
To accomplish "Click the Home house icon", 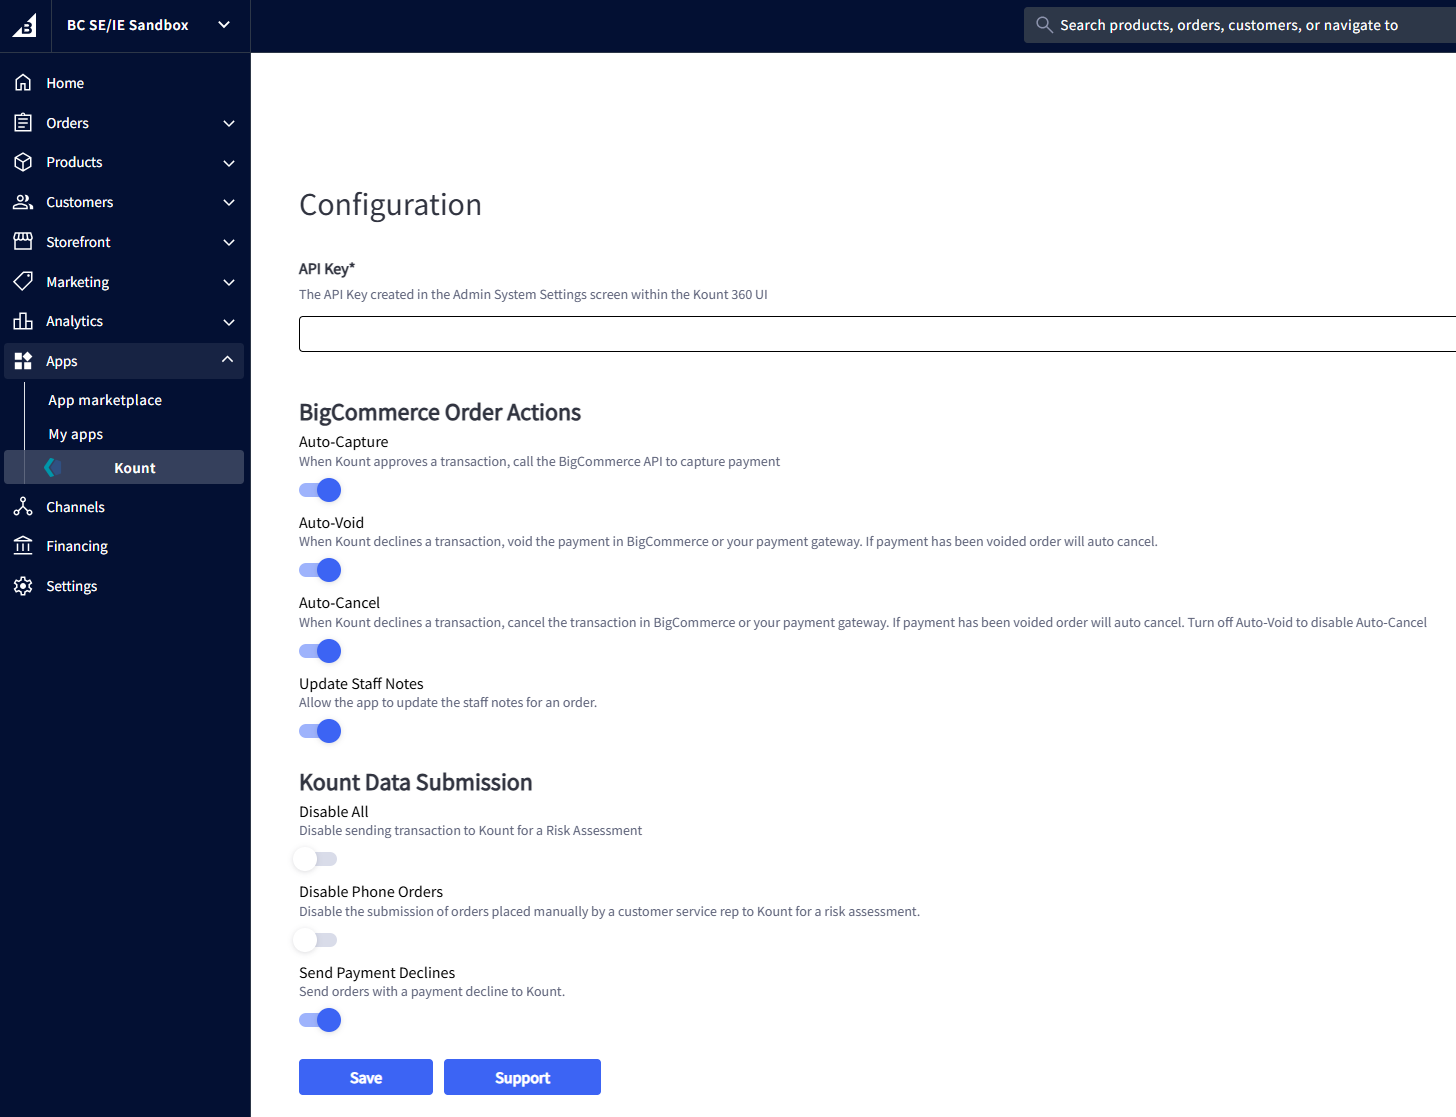I will click(x=23, y=83).
